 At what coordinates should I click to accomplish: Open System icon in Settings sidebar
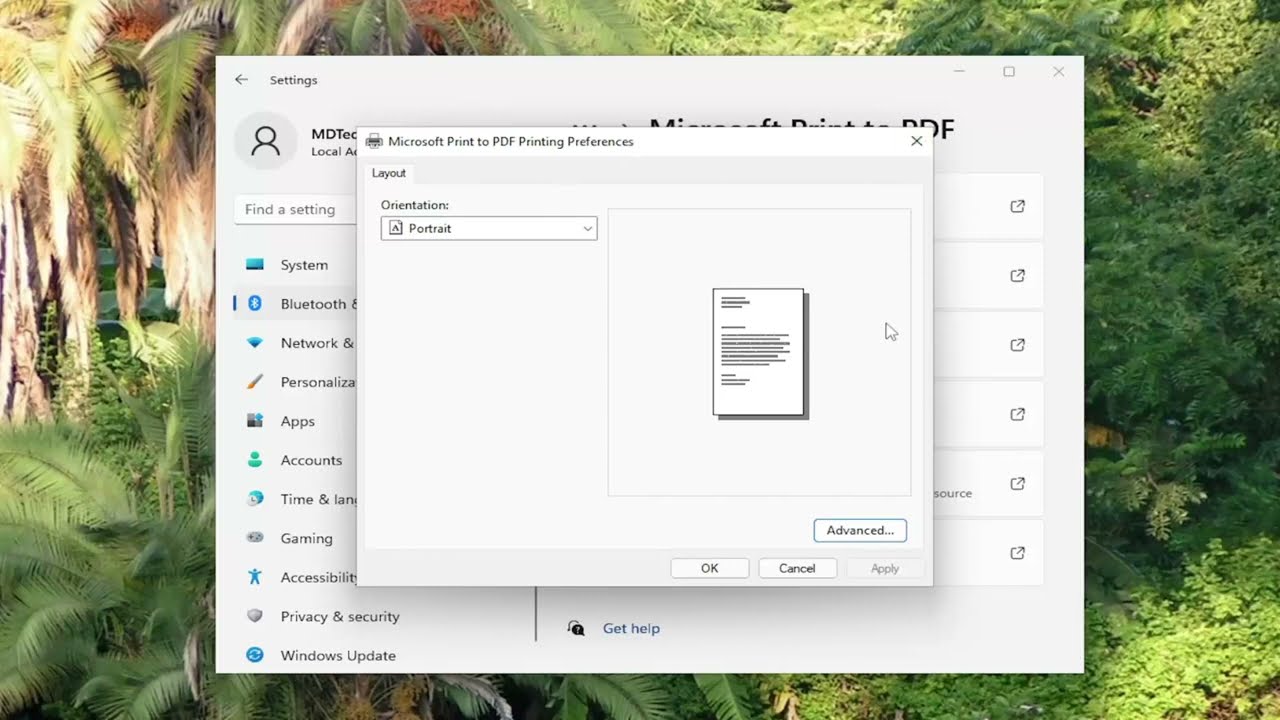[255, 265]
